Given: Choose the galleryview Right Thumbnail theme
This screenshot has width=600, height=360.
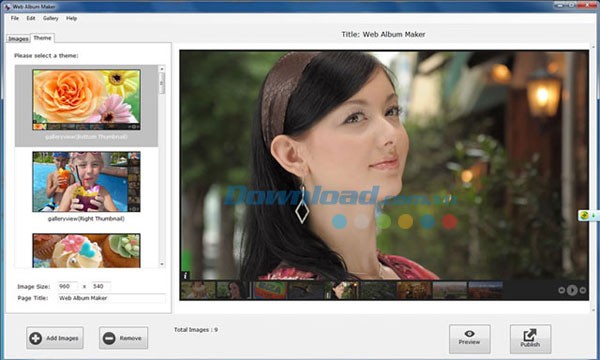Looking at the screenshot, I should pos(86,182).
